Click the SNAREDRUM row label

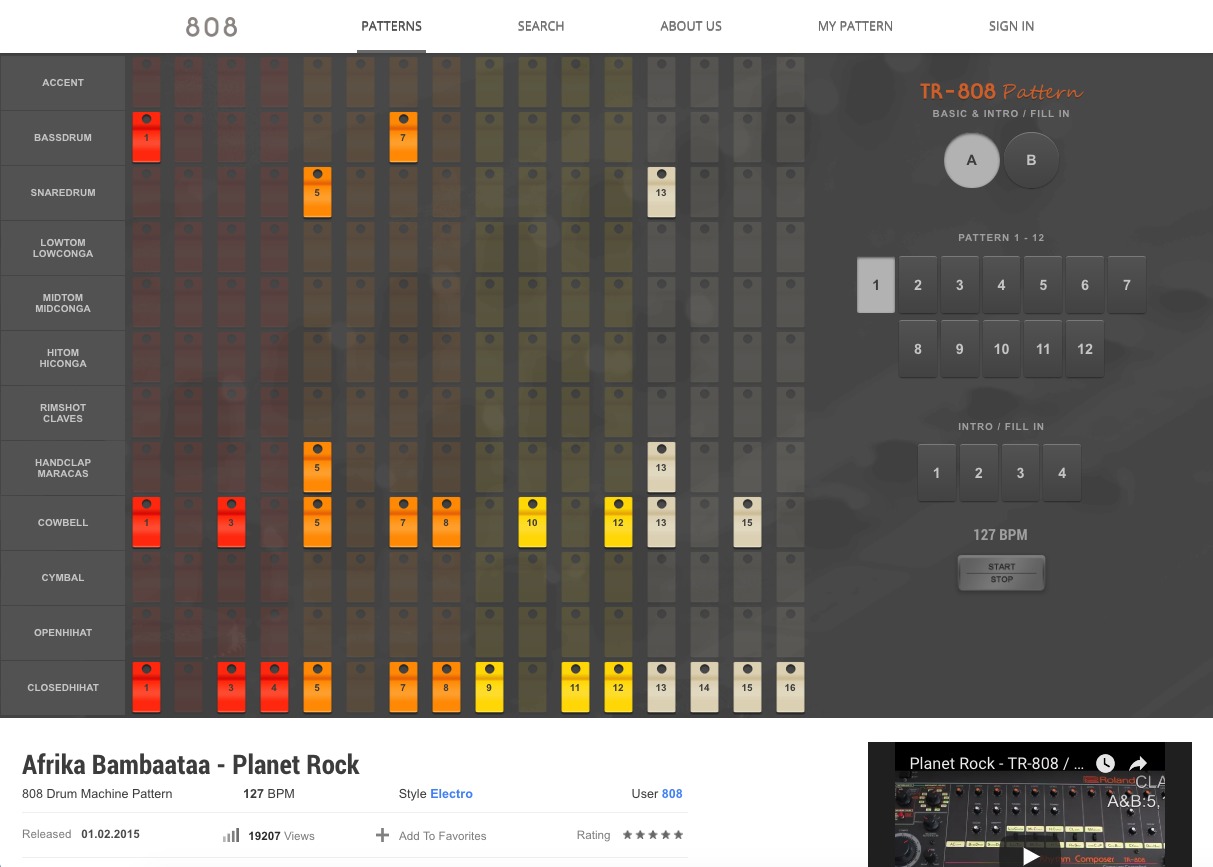pos(63,192)
